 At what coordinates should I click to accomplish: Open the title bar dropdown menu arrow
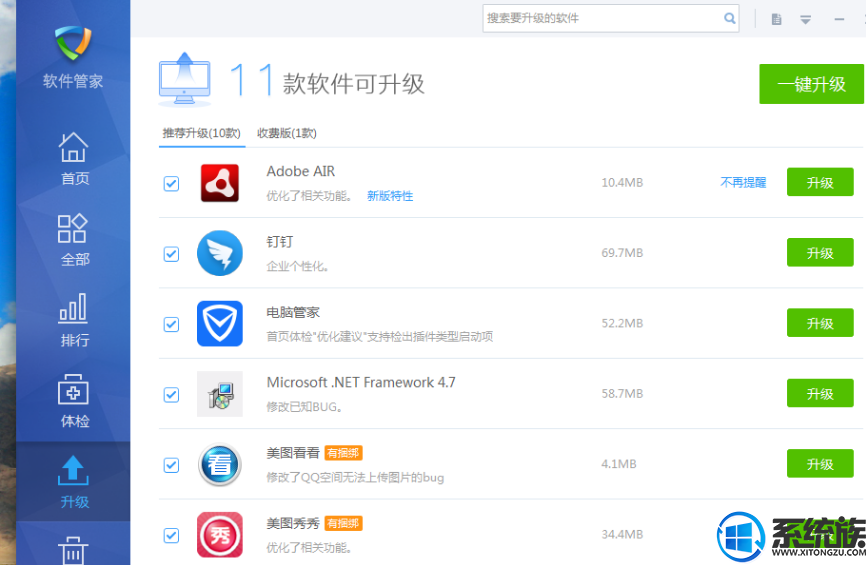coord(806,20)
